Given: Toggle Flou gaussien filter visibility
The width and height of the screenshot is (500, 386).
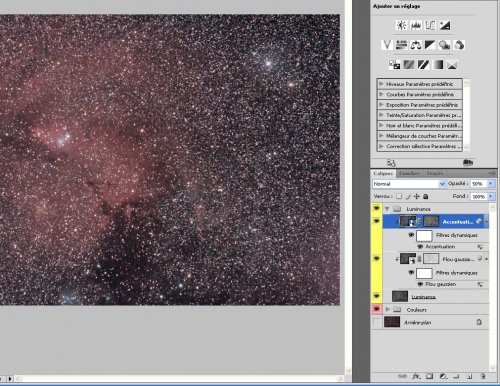Looking at the screenshot, I should 420,284.
